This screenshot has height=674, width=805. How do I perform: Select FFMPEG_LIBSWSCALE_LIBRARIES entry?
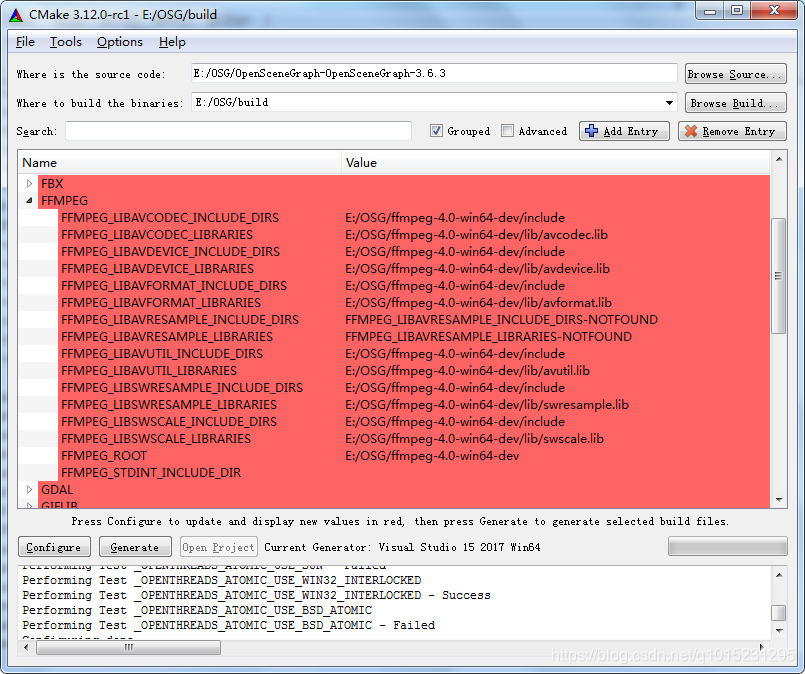[156, 438]
